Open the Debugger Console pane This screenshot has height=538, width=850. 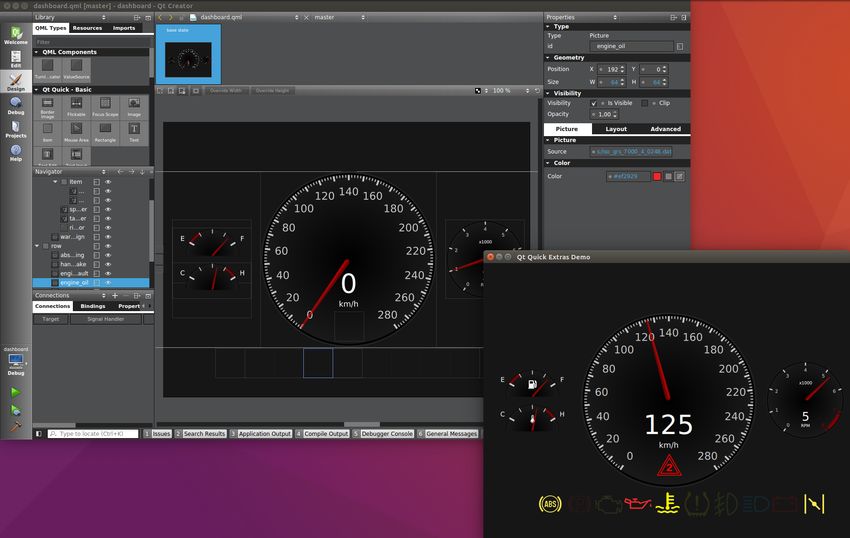(x=383, y=434)
